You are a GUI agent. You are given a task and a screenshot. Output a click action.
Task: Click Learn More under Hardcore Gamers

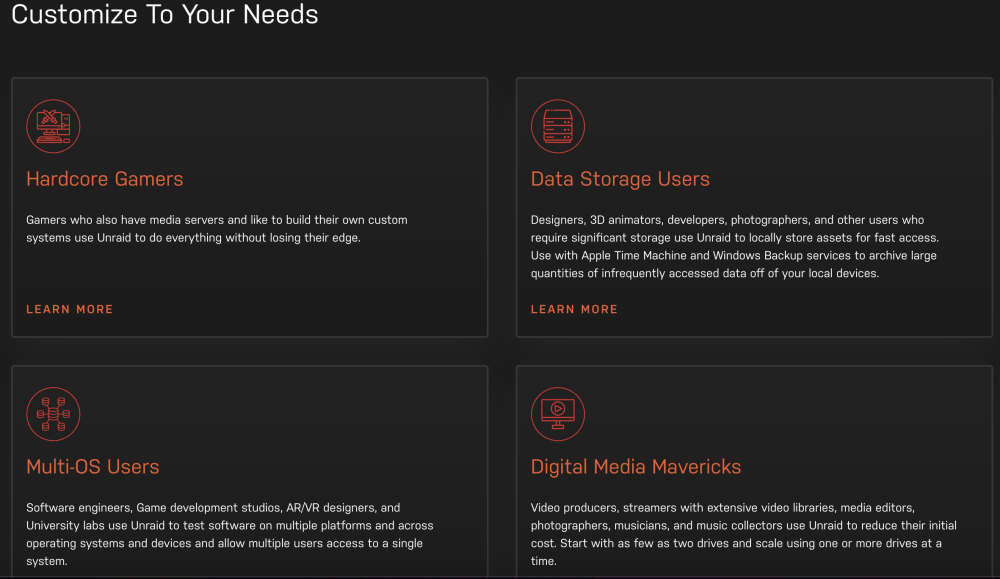pyautogui.click(x=70, y=309)
